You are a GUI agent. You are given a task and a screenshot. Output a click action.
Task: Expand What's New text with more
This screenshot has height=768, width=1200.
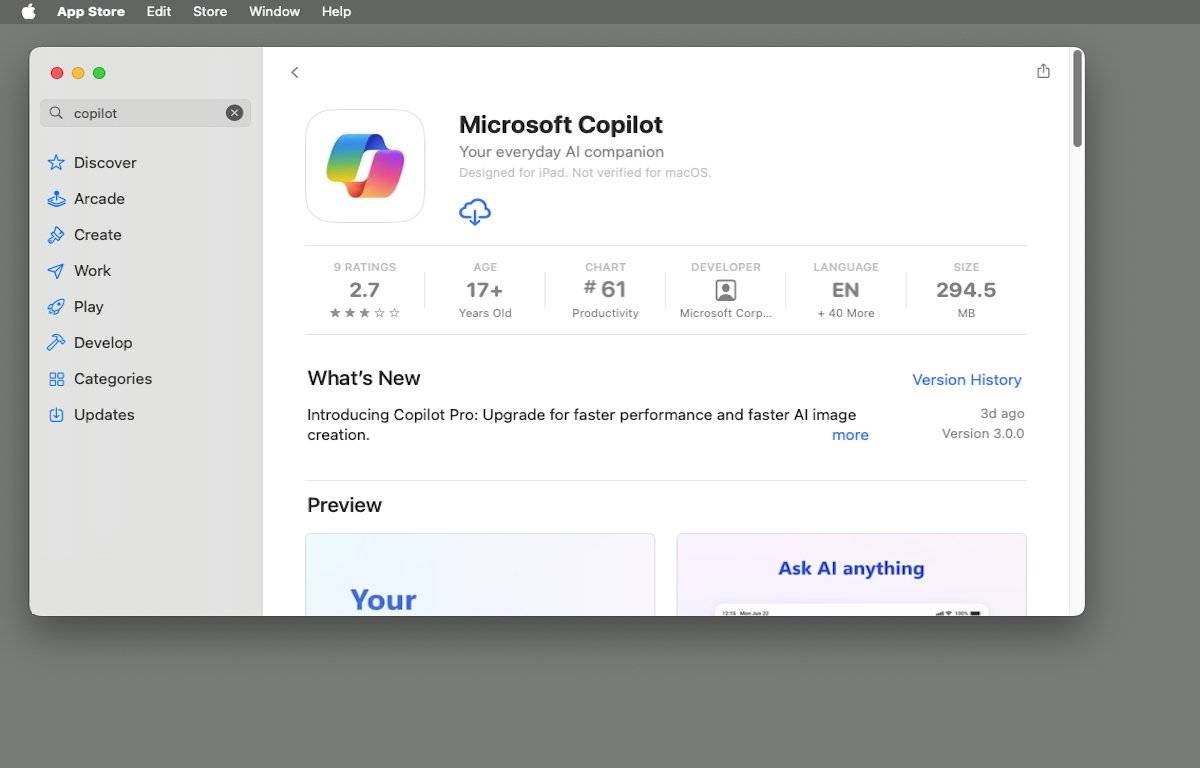click(850, 435)
